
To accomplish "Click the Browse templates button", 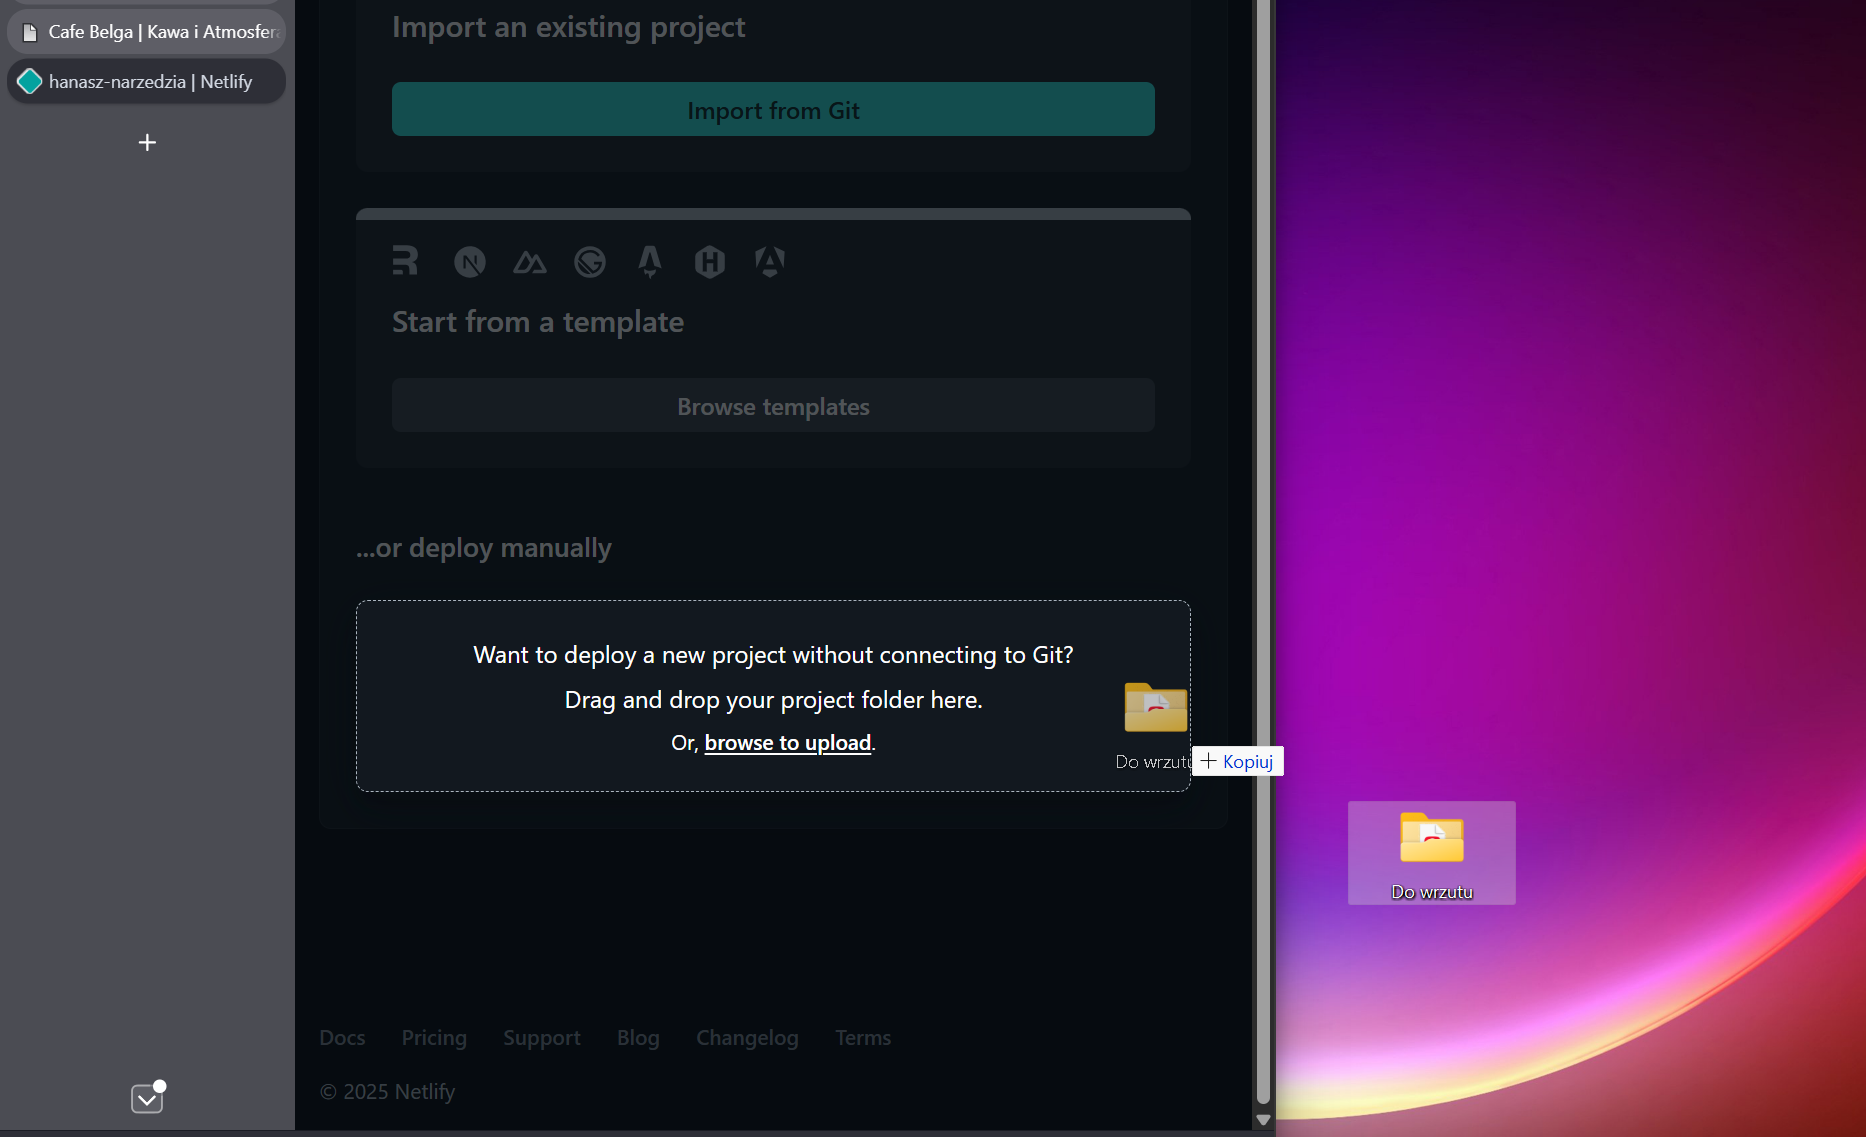I will (x=773, y=406).
